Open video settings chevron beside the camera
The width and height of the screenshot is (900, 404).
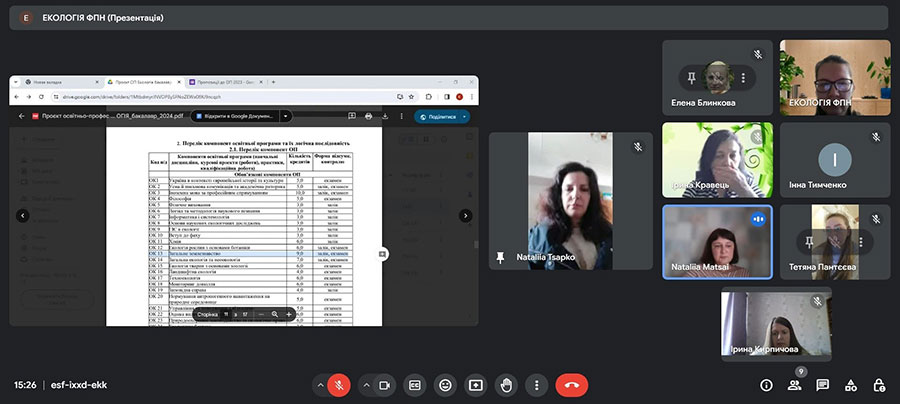pyautogui.click(x=366, y=386)
